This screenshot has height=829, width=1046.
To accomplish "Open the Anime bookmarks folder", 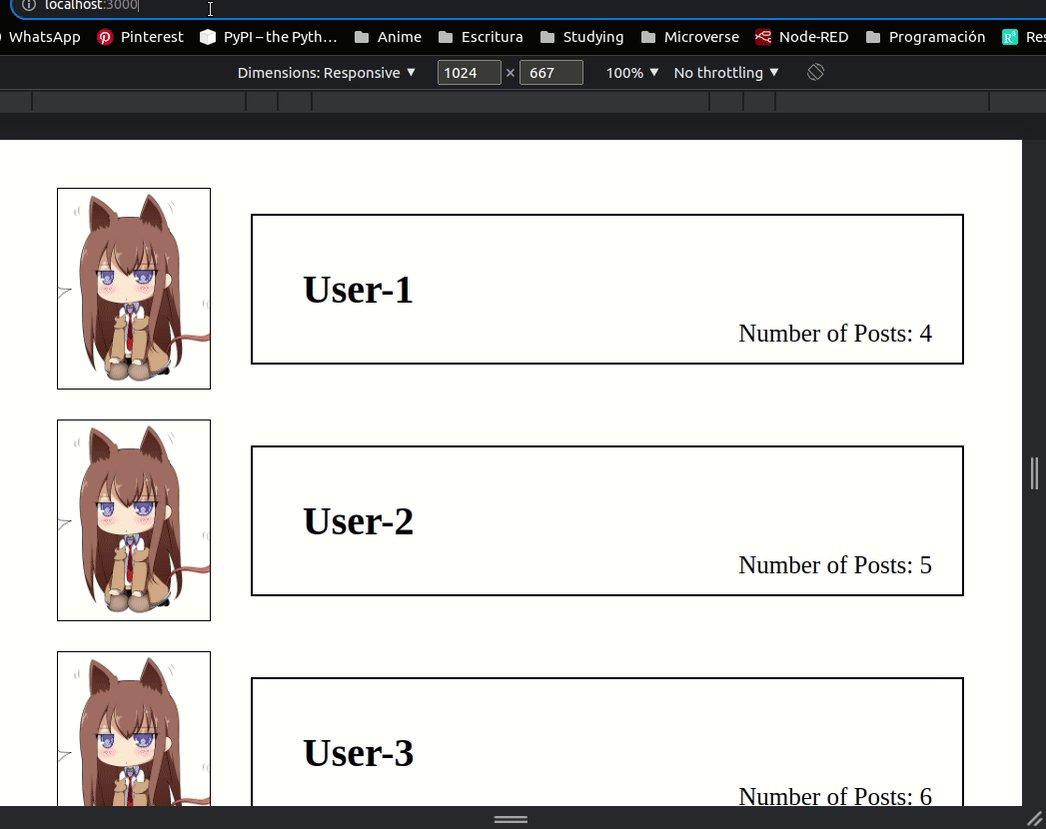I will click(x=388, y=37).
